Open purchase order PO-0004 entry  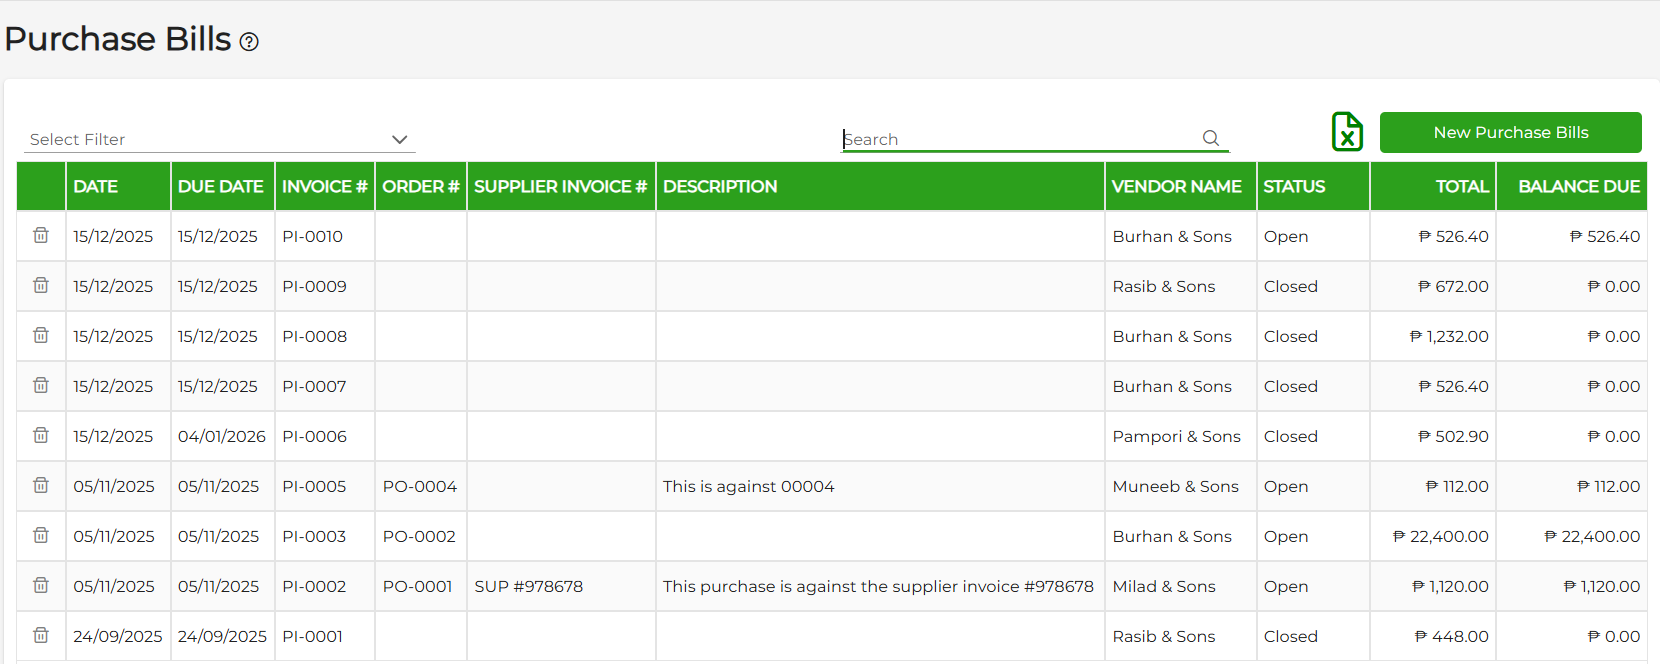click(x=419, y=487)
